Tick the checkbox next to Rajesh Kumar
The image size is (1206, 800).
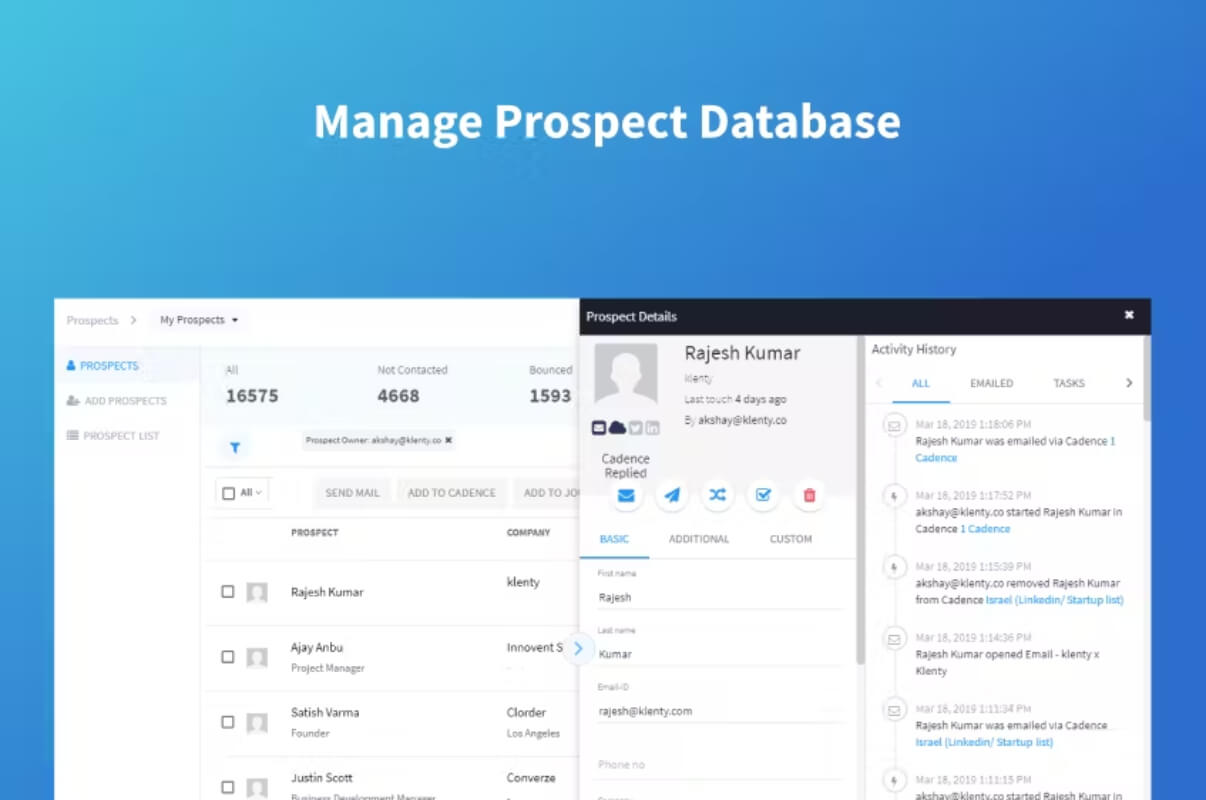pos(228,592)
